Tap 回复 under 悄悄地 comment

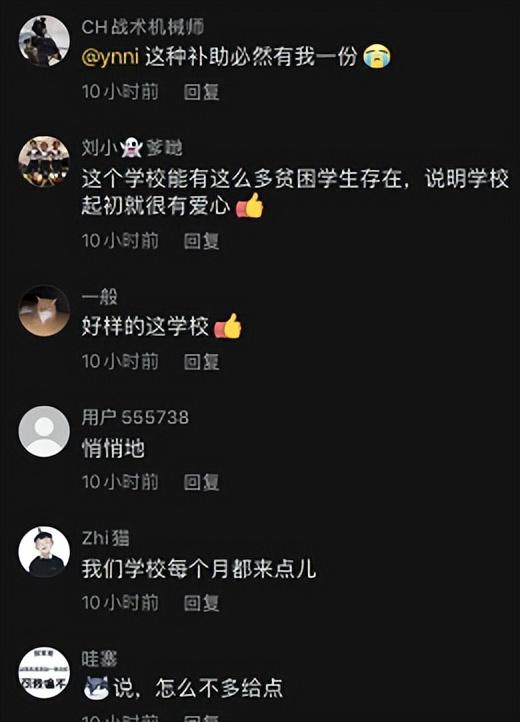202,482
